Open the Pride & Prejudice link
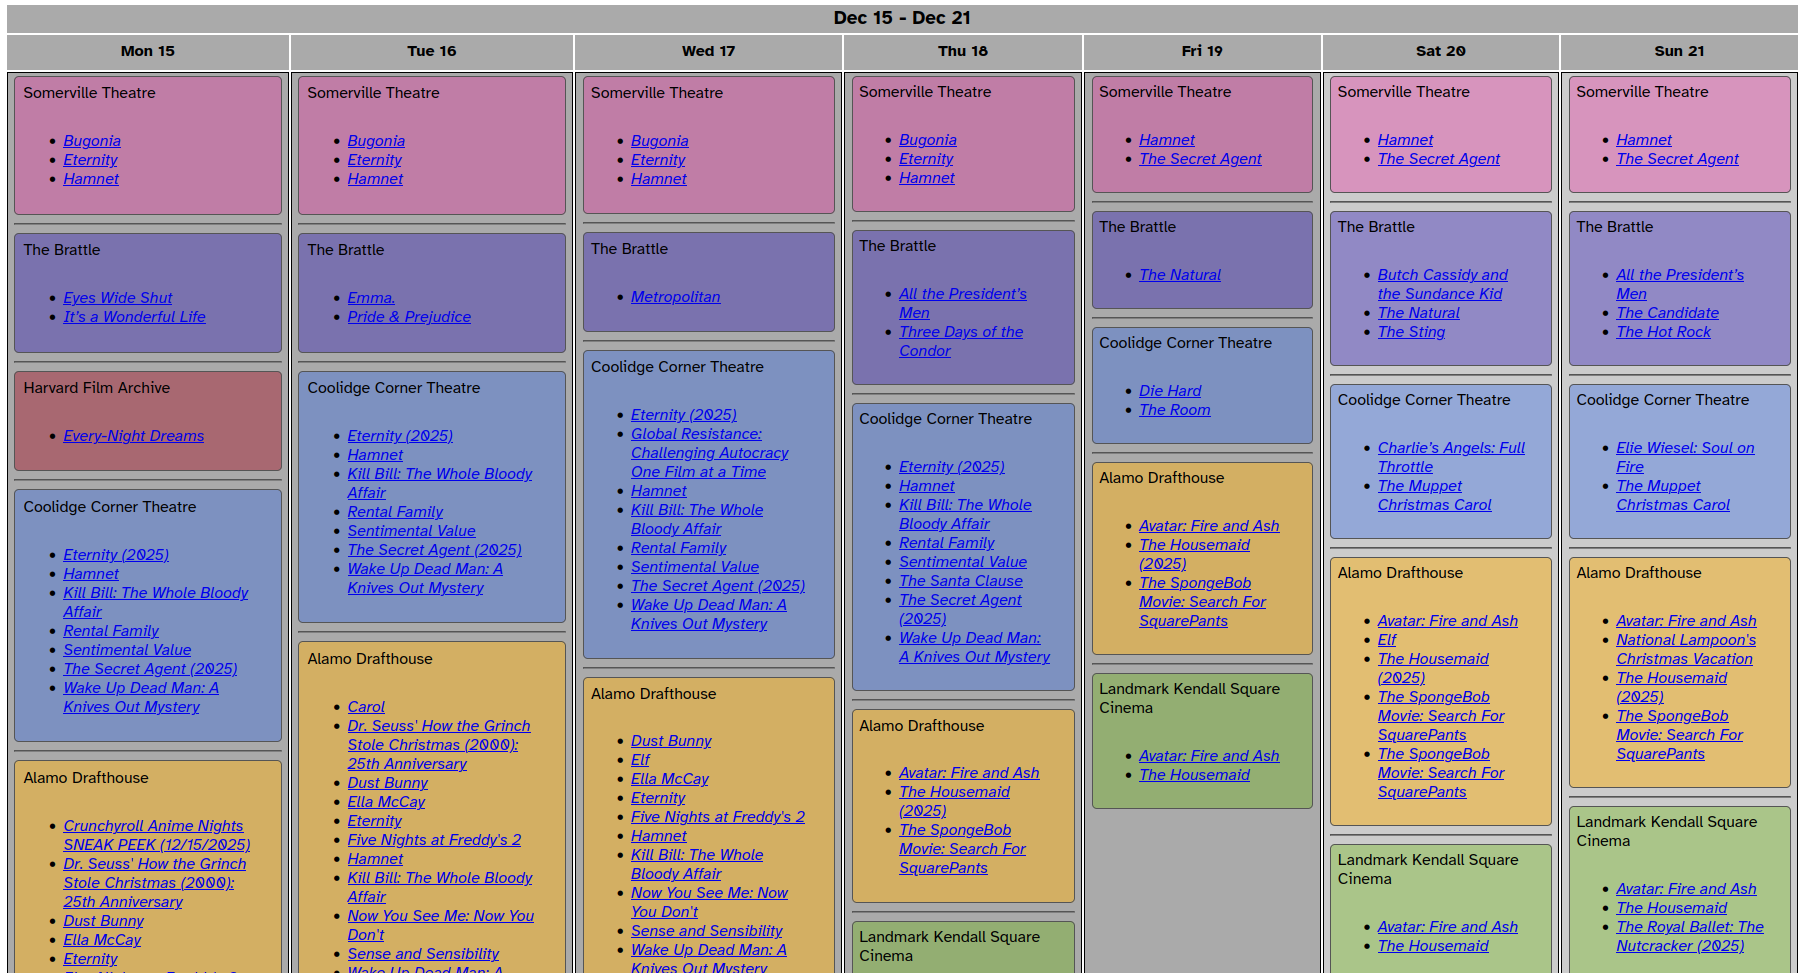The width and height of the screenshot is (1799, 973). click(x=409, y=317)
